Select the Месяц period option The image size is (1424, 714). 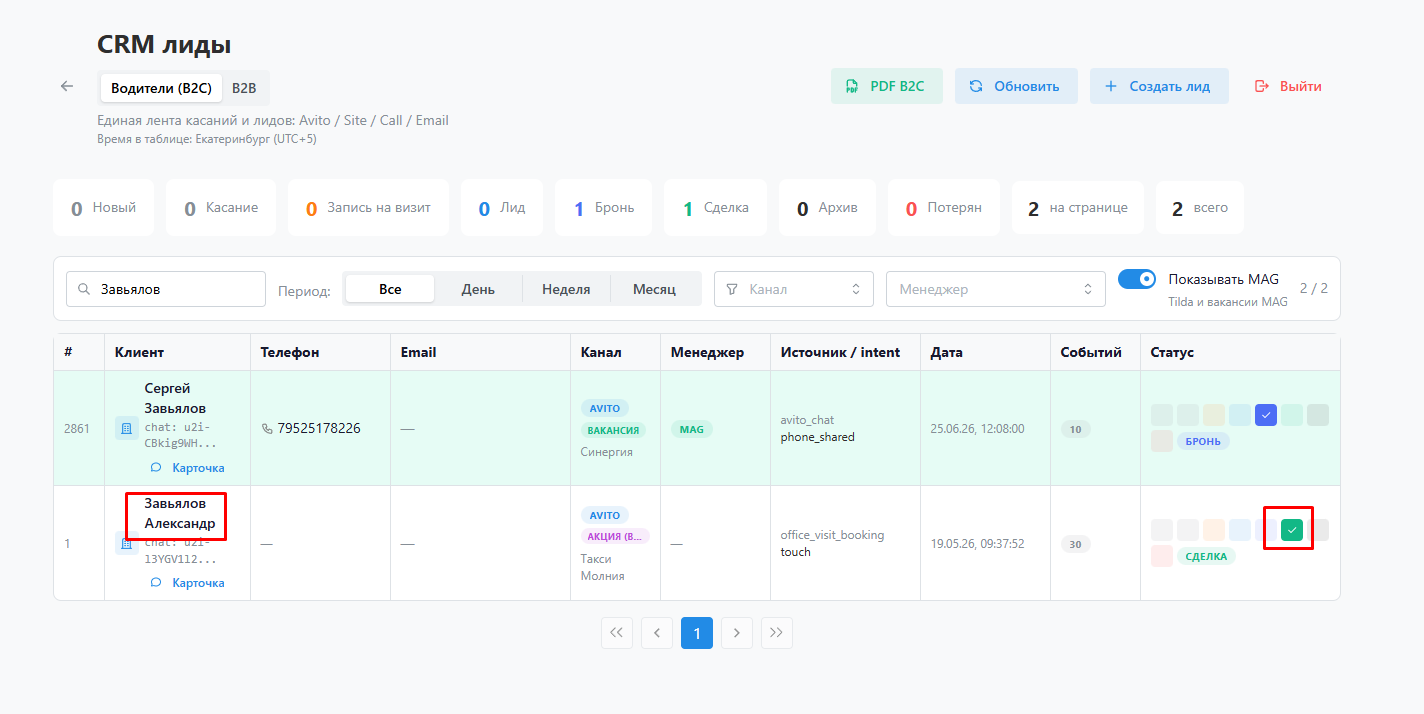pyautogui.click(x=654, y=289)
